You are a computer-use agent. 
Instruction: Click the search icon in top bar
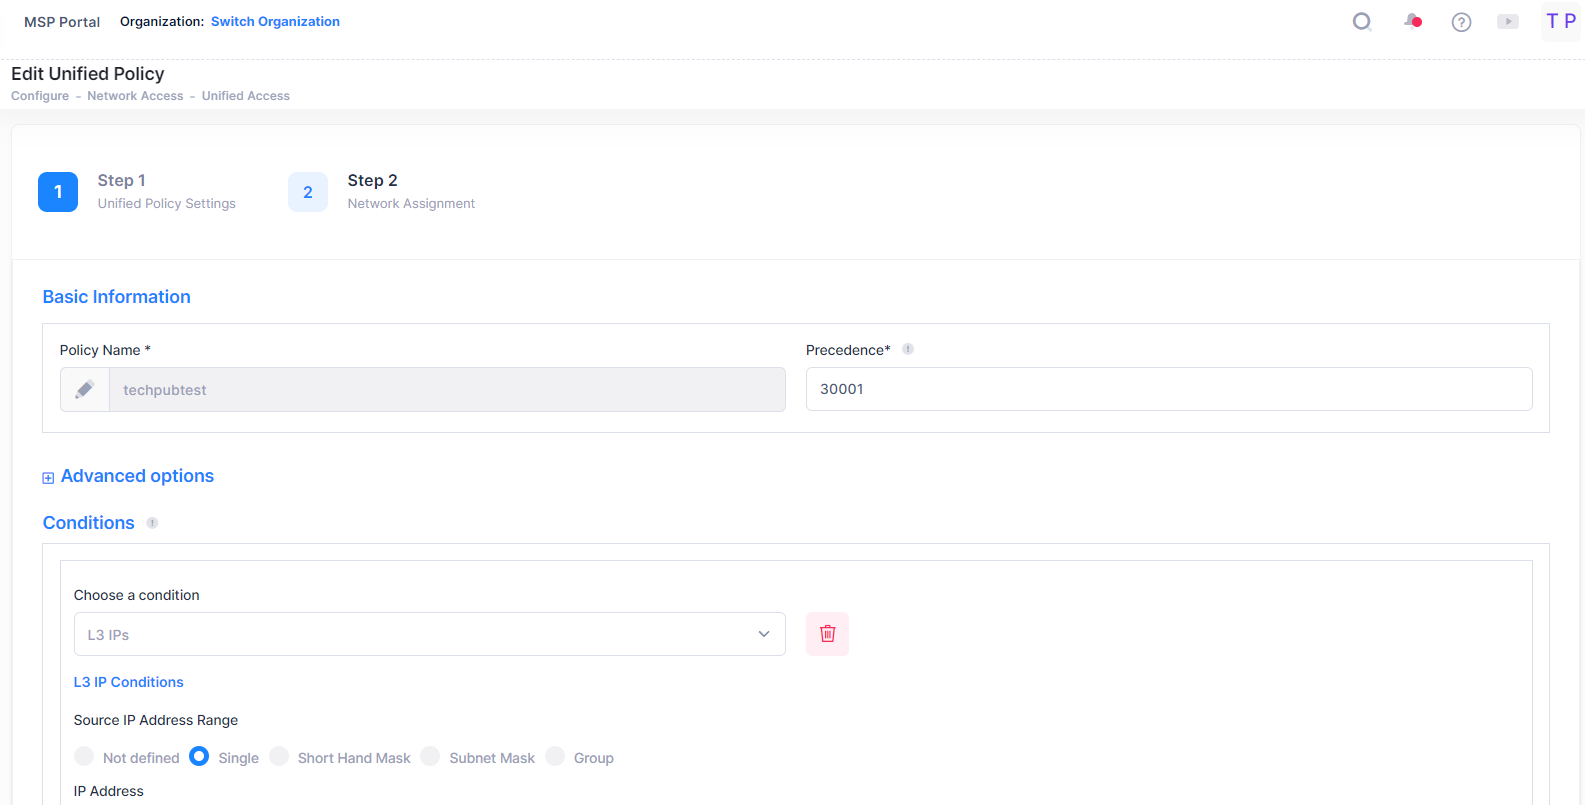click(x=1361, y=22)
